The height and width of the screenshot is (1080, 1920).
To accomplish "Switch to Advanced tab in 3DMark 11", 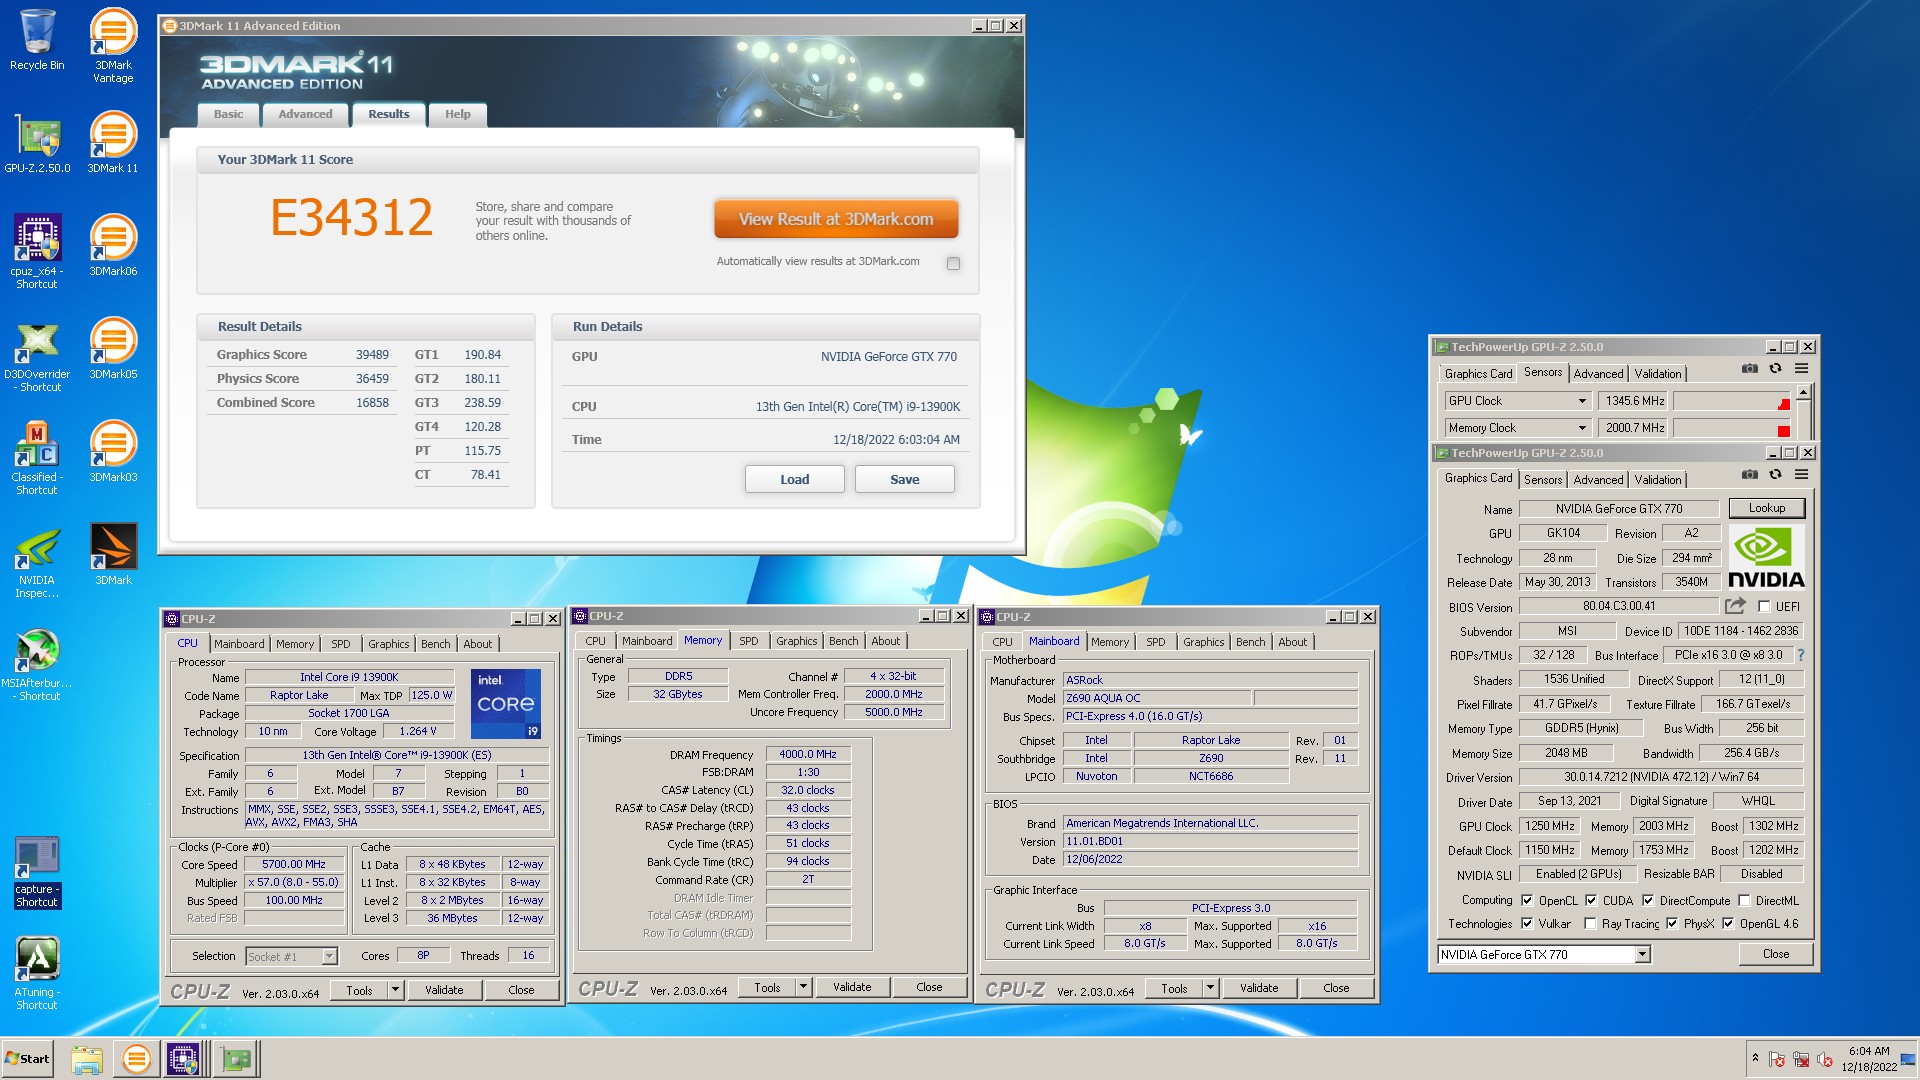I will point(305,114).
